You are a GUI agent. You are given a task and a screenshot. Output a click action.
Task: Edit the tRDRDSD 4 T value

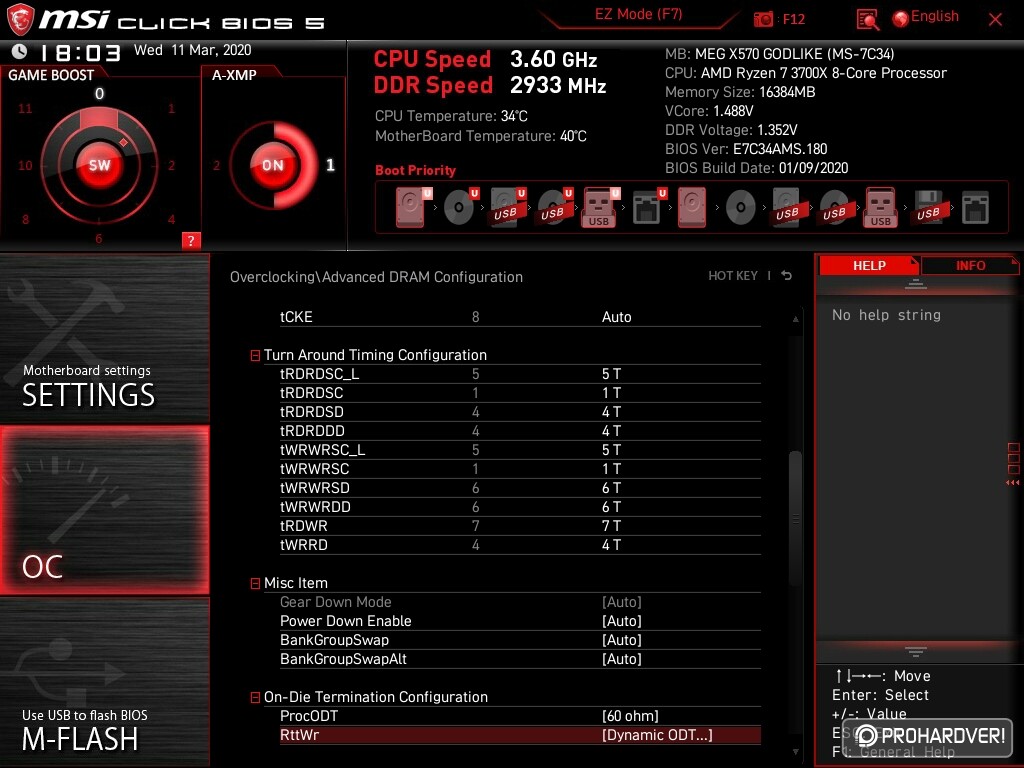(x=611, y=411)
